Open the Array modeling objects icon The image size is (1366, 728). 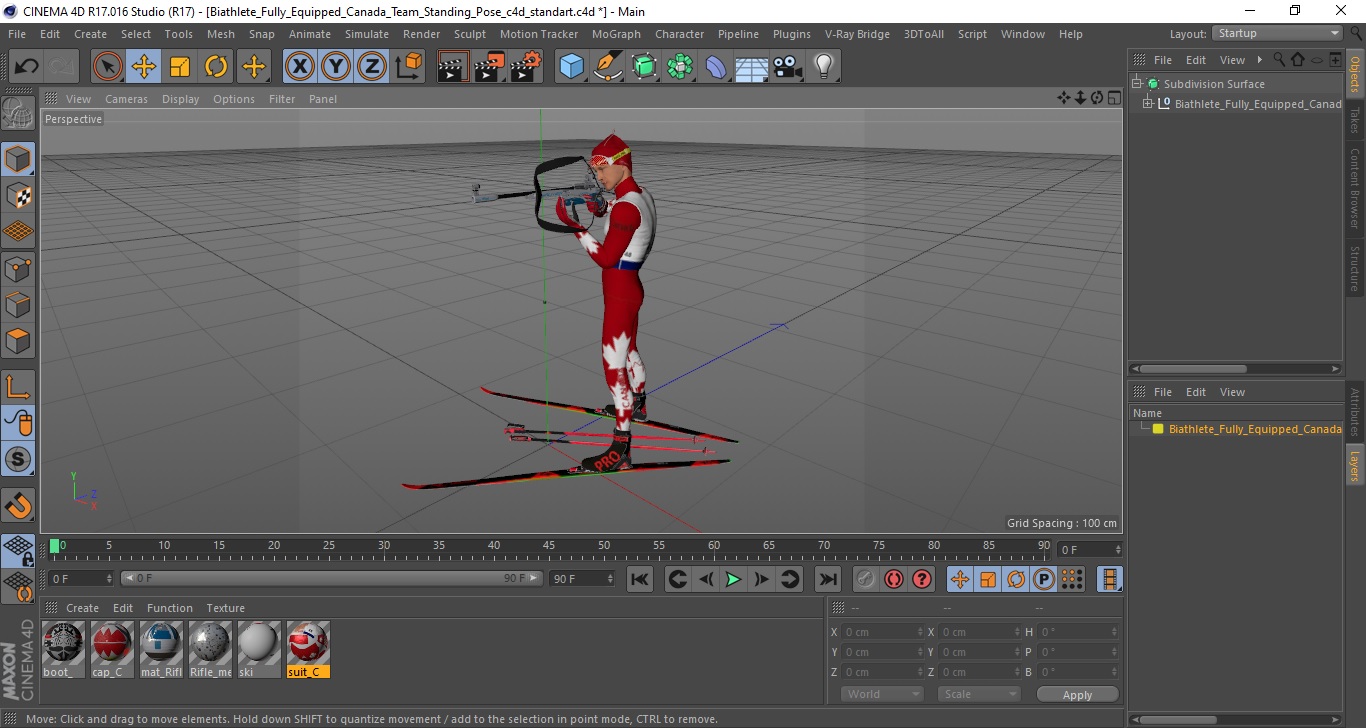[x=681, y=67]
